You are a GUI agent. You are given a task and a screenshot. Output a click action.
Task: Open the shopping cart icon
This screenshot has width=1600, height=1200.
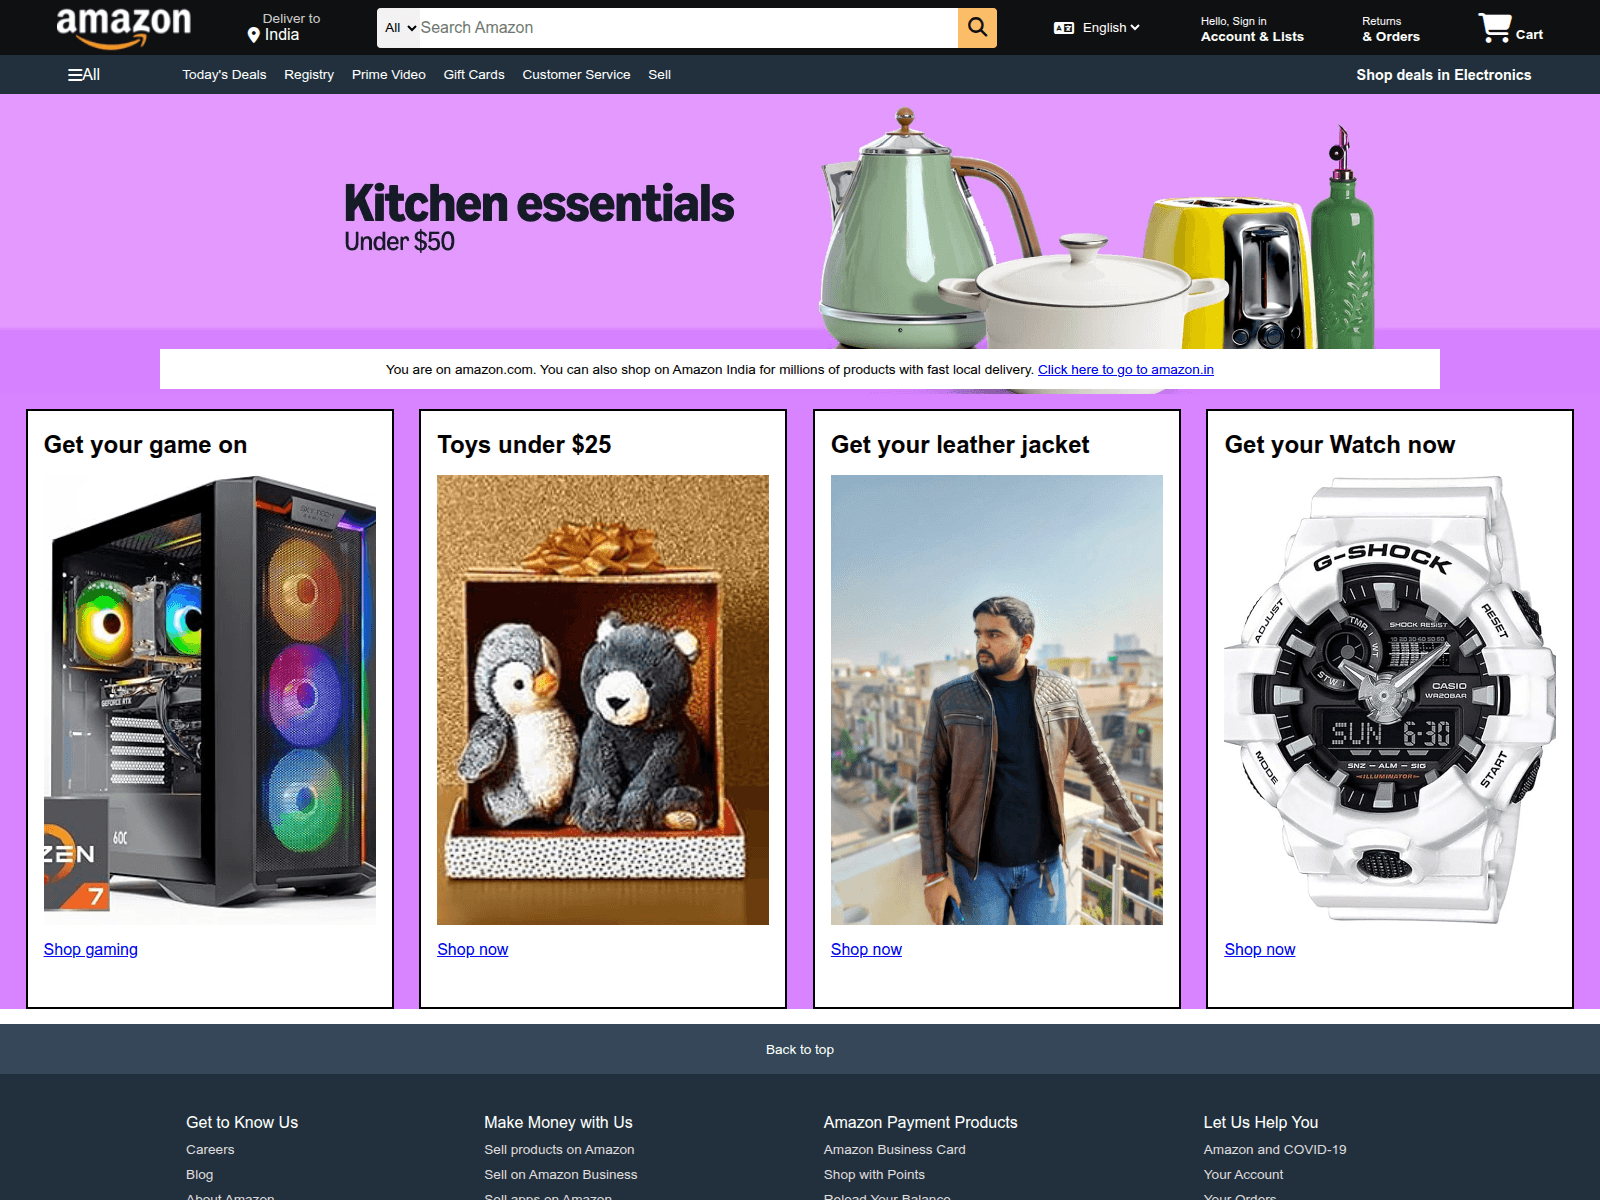(x=1496, y=27)
